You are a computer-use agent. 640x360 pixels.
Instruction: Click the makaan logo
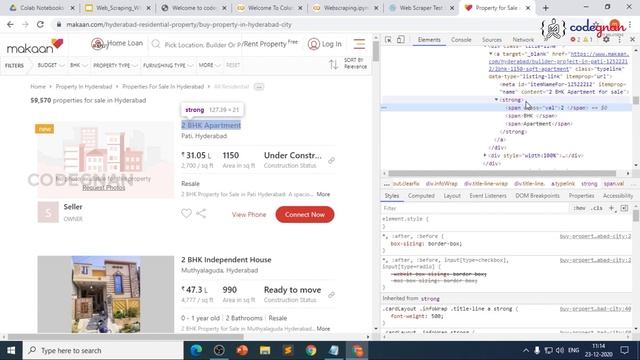pyautogui.click(x=36, y=46)
